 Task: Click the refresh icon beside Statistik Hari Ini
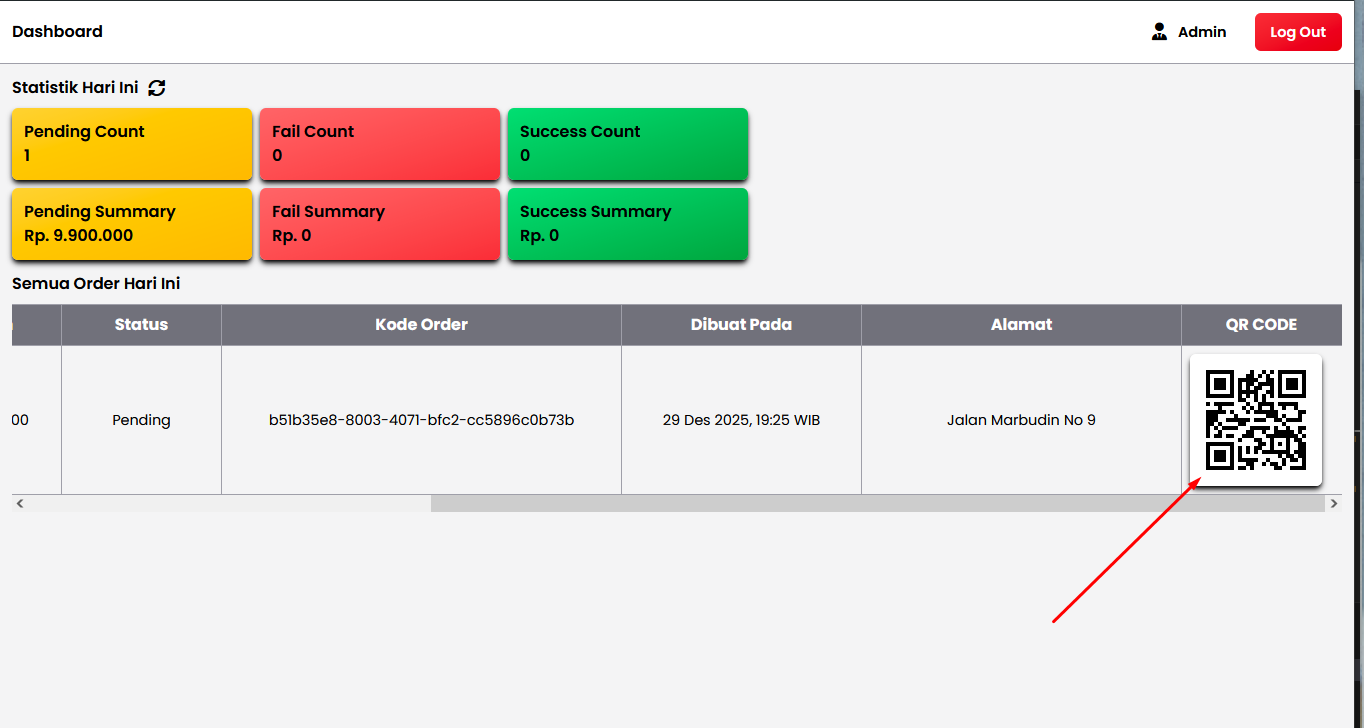click(x=157, y=88)
